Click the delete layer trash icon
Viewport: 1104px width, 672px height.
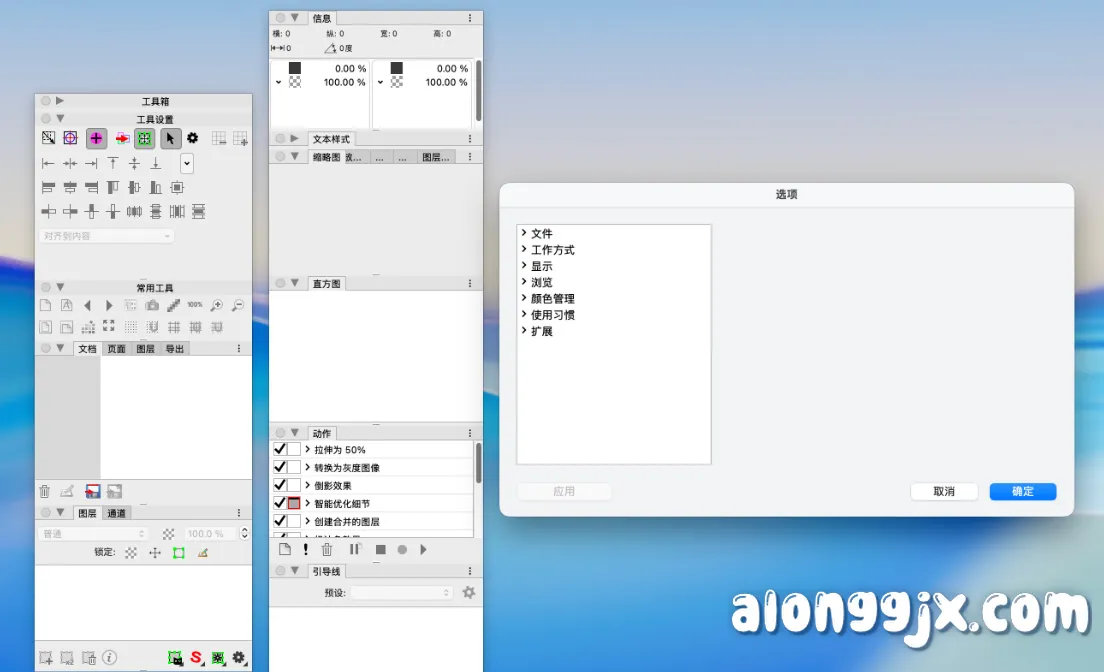tap(44, 490)
